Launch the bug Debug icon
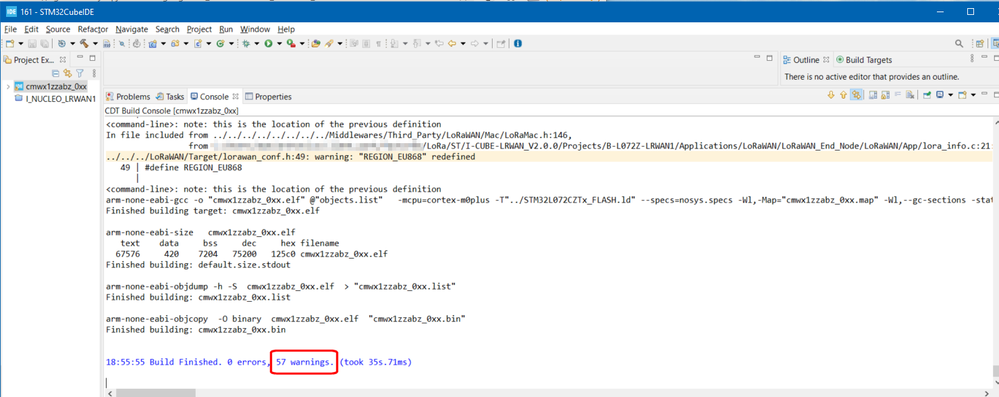This screenshot has height=397, width=999. click(x=245, y=44)
